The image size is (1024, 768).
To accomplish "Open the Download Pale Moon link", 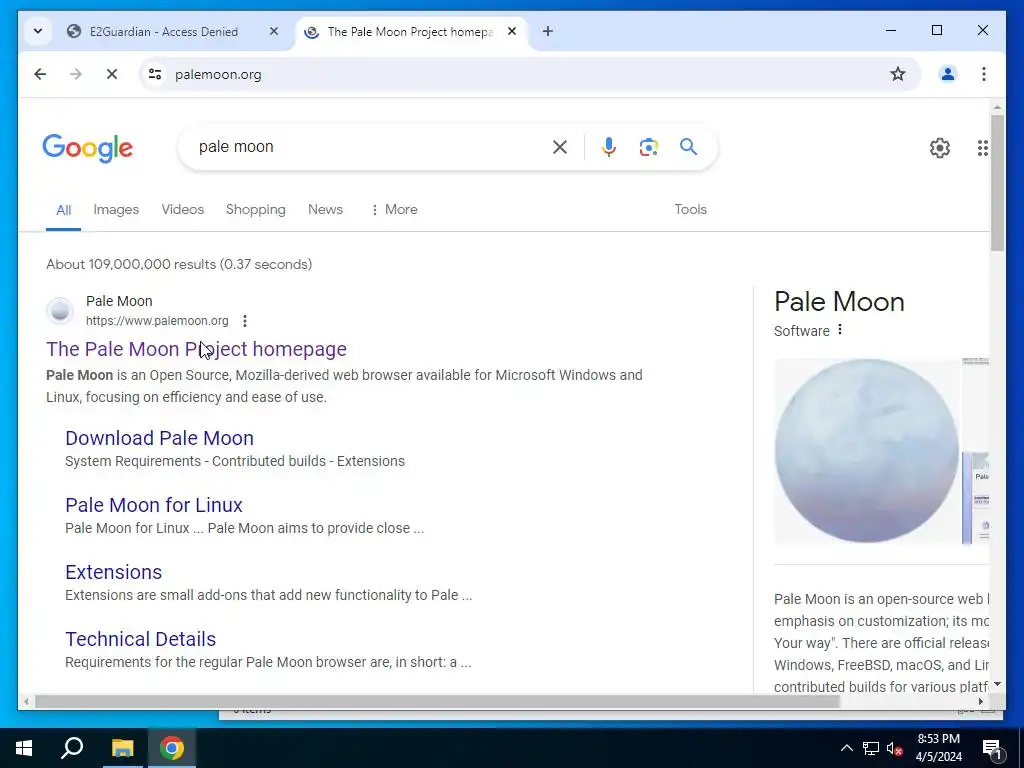I will pos(159,438).
